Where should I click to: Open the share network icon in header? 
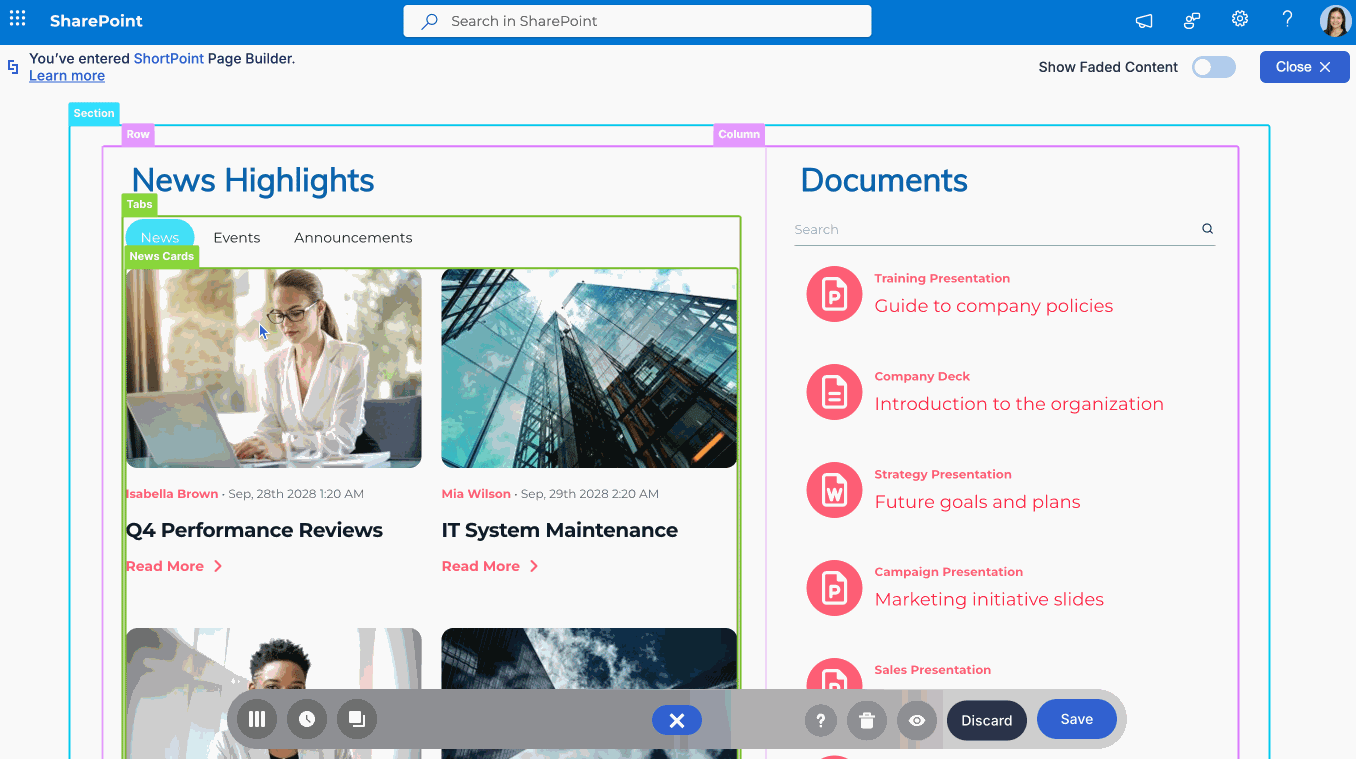[x=1192, y=20]
